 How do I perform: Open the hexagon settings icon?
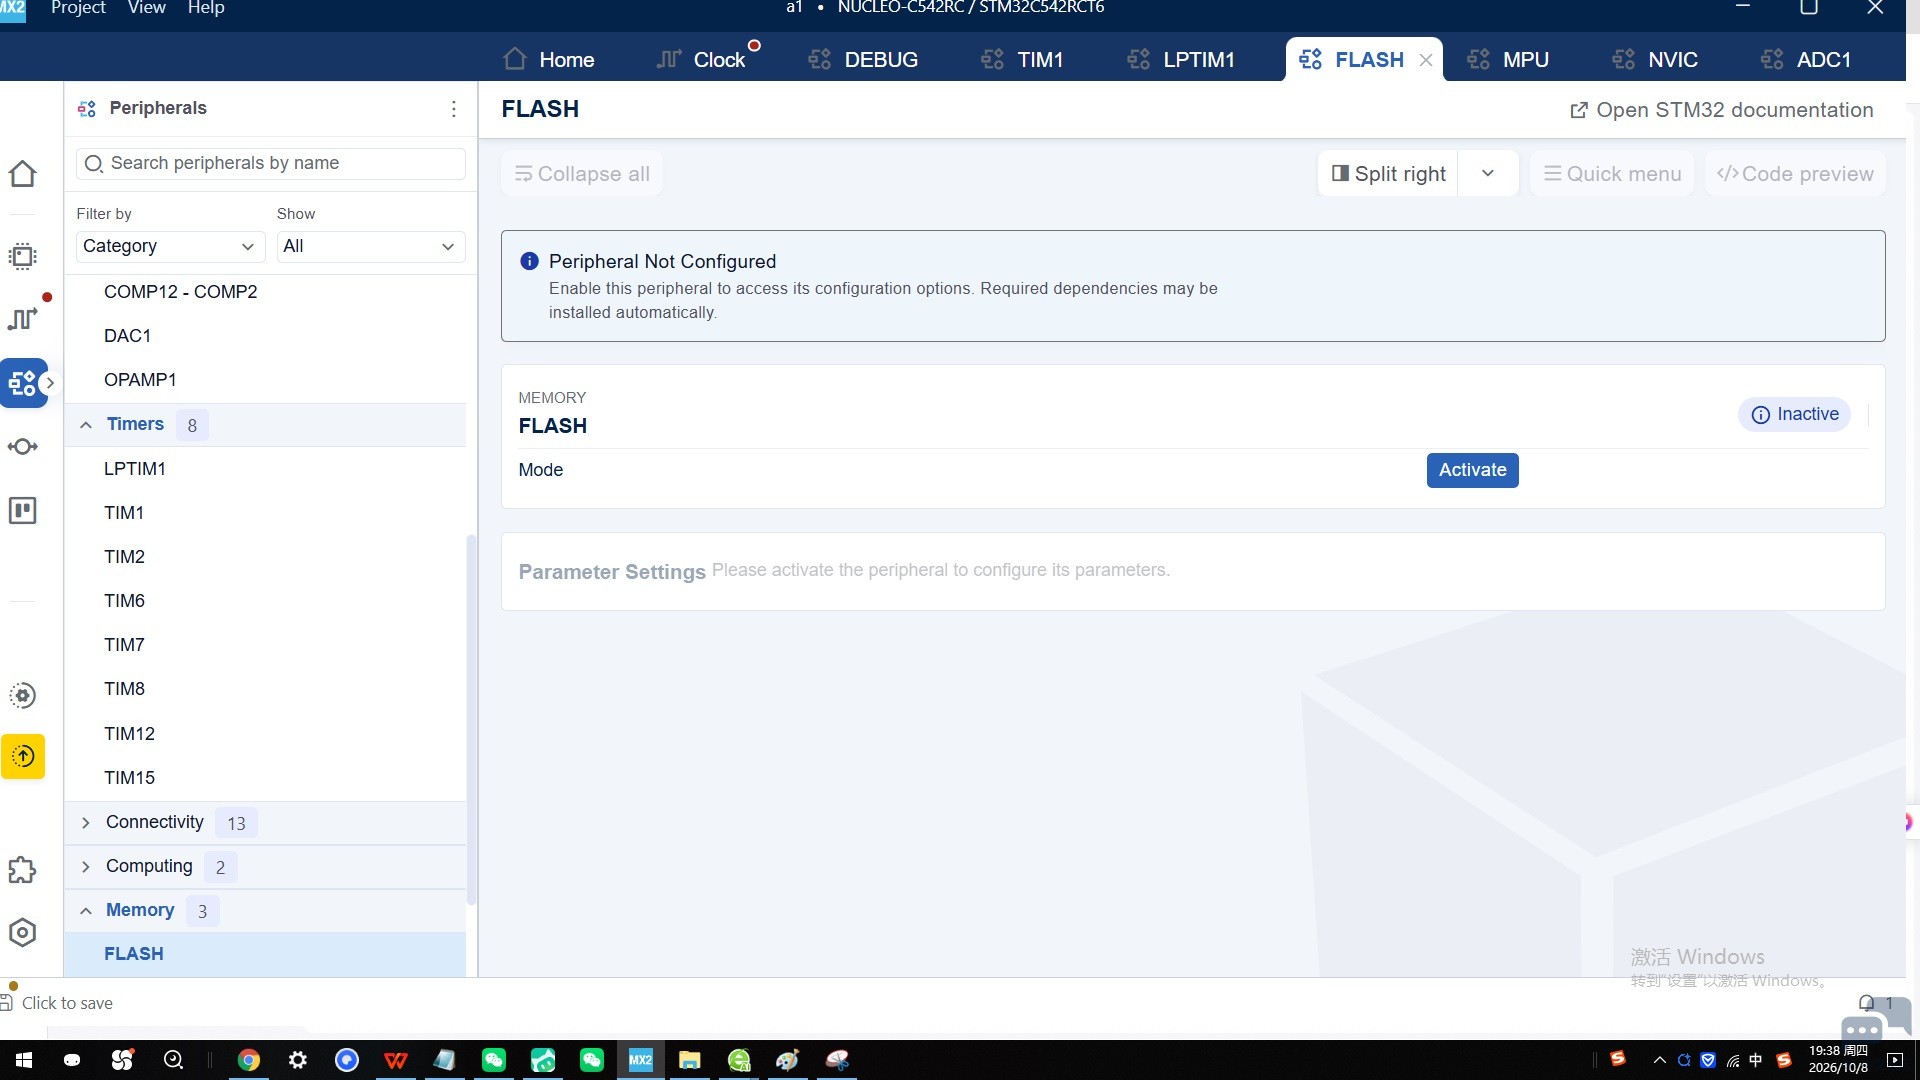click(x=22, y=933)
